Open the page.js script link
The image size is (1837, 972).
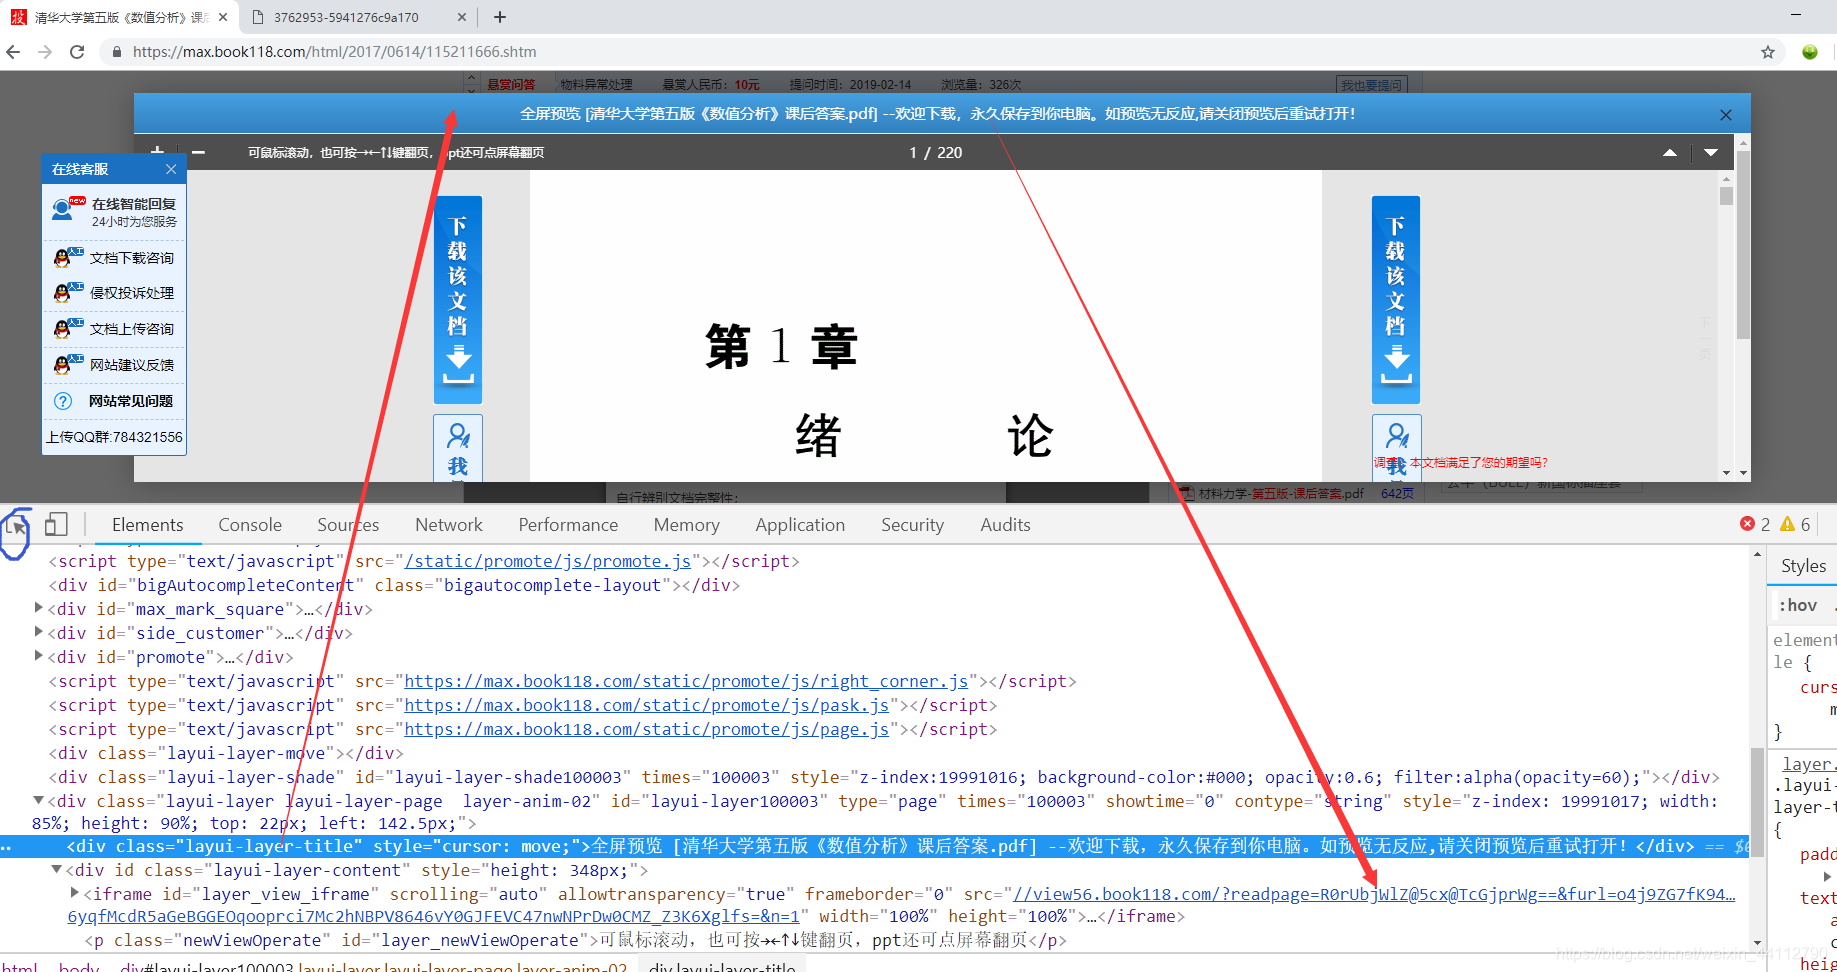point(646,729)
